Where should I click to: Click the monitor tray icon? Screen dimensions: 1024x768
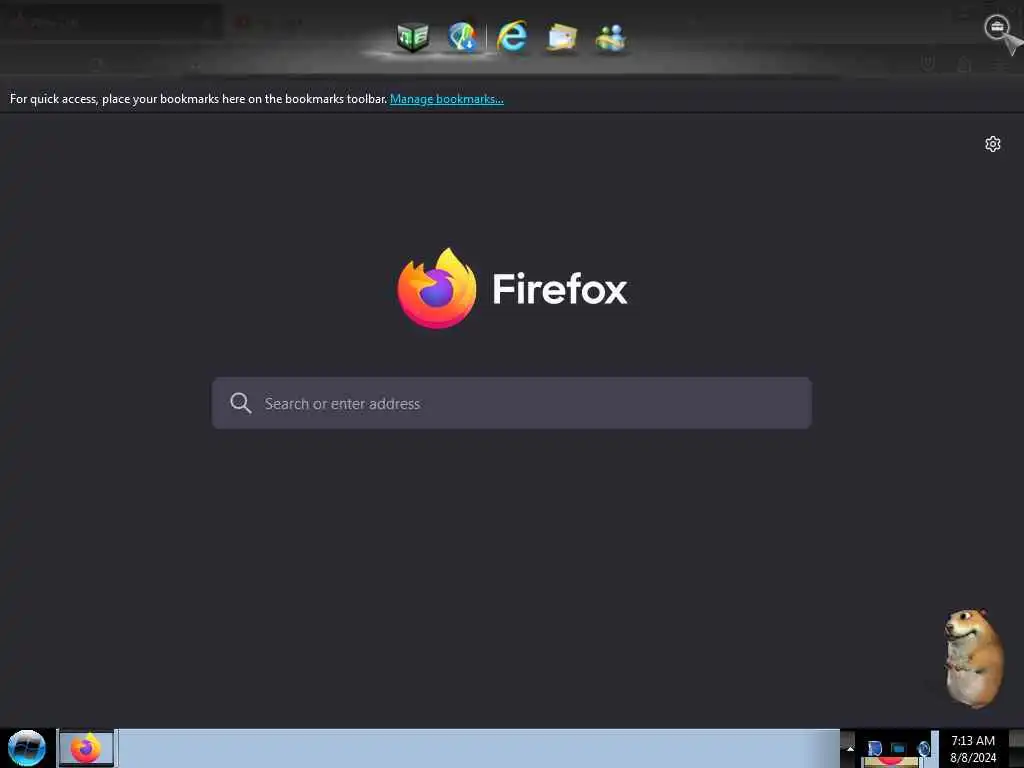899,748
